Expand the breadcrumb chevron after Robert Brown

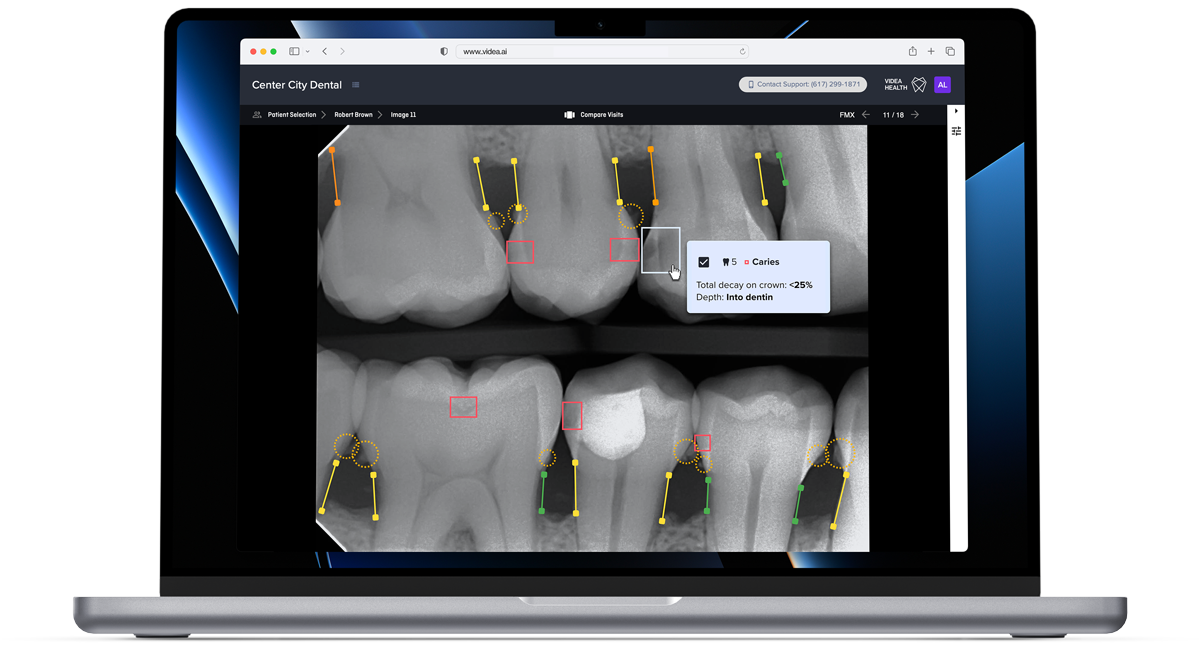[x=379, y=114]
